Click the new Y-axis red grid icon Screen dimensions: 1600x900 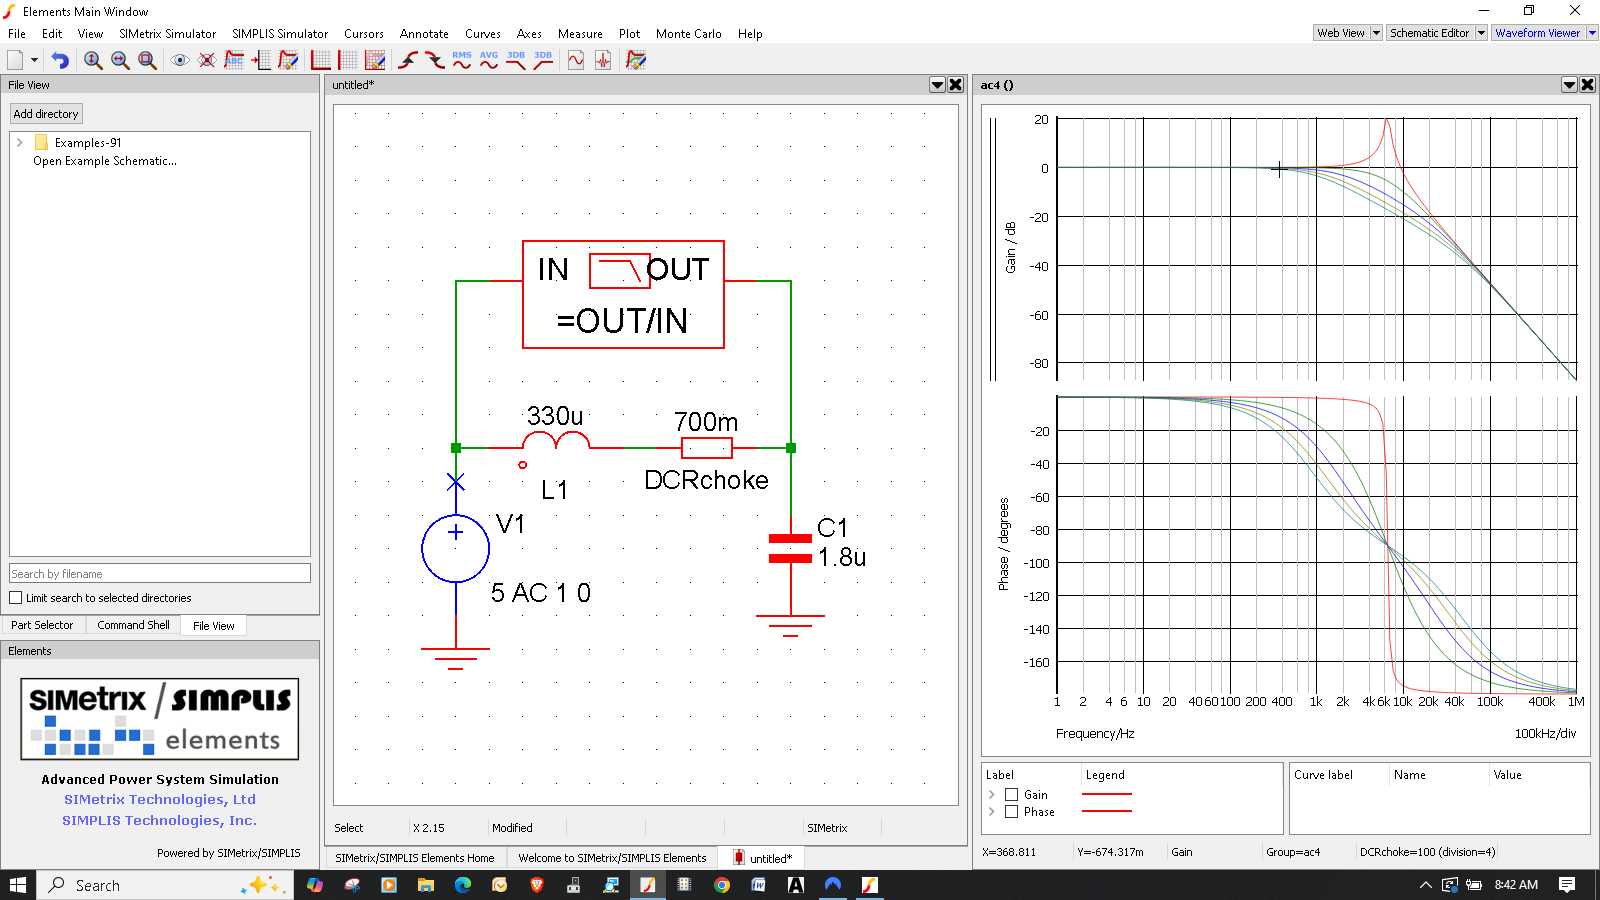321,60
